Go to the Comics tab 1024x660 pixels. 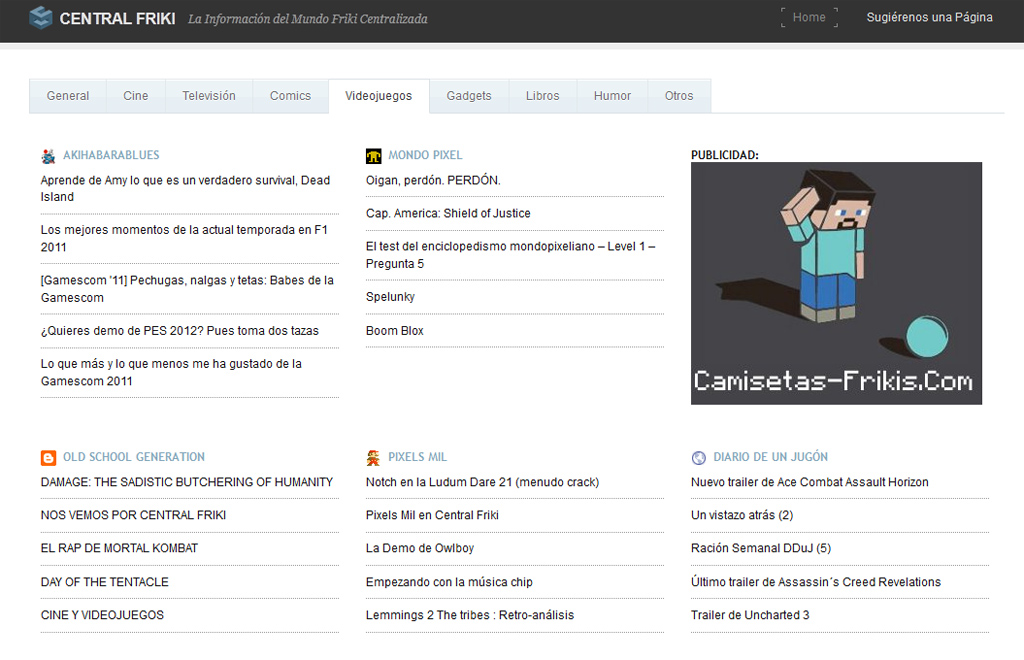click(290, 96)
